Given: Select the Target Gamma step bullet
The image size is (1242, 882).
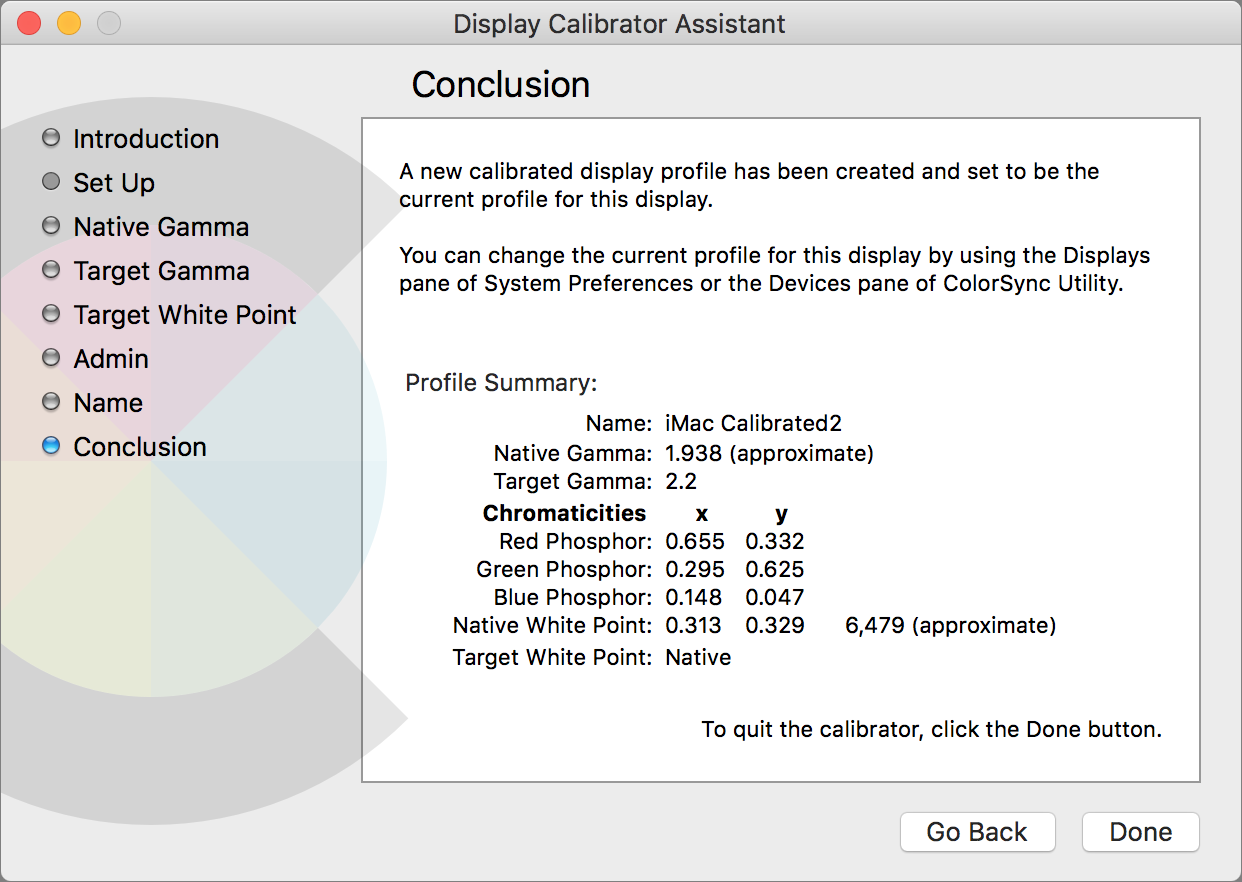Looking at the screenshot, I should pos(51,270).
